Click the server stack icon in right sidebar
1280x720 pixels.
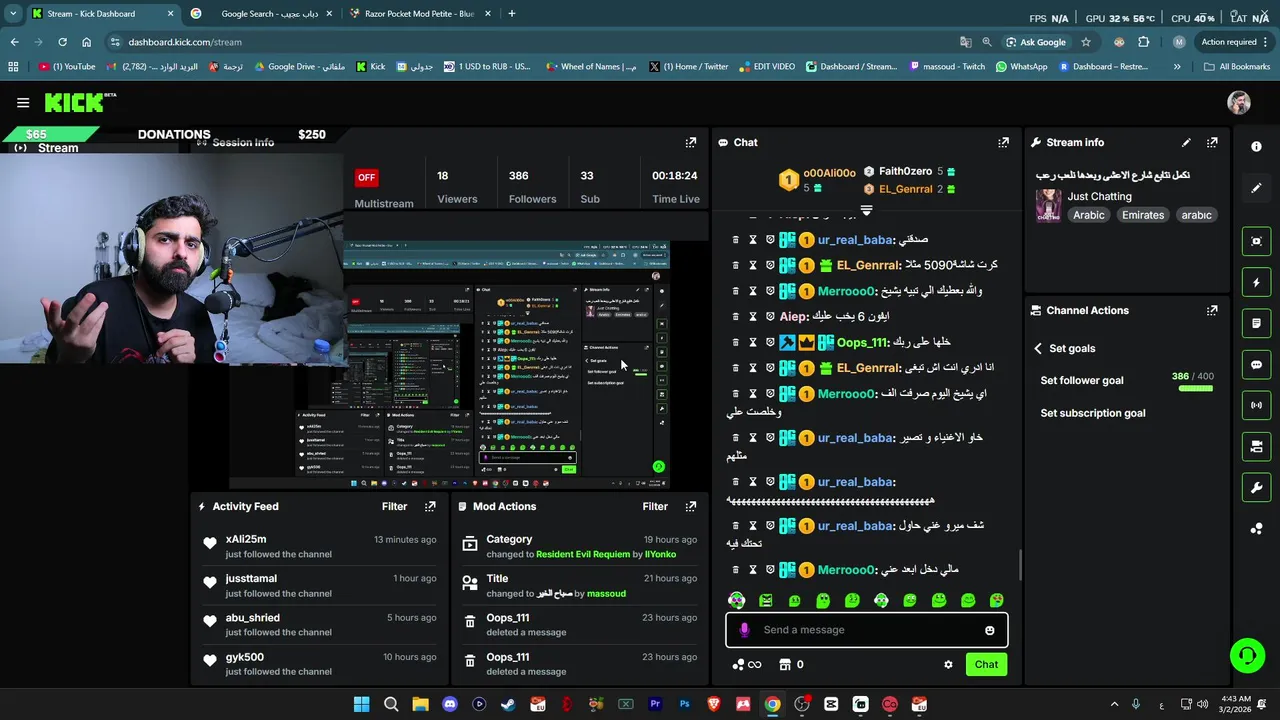pyautogui.click(x=1256, y=447)
